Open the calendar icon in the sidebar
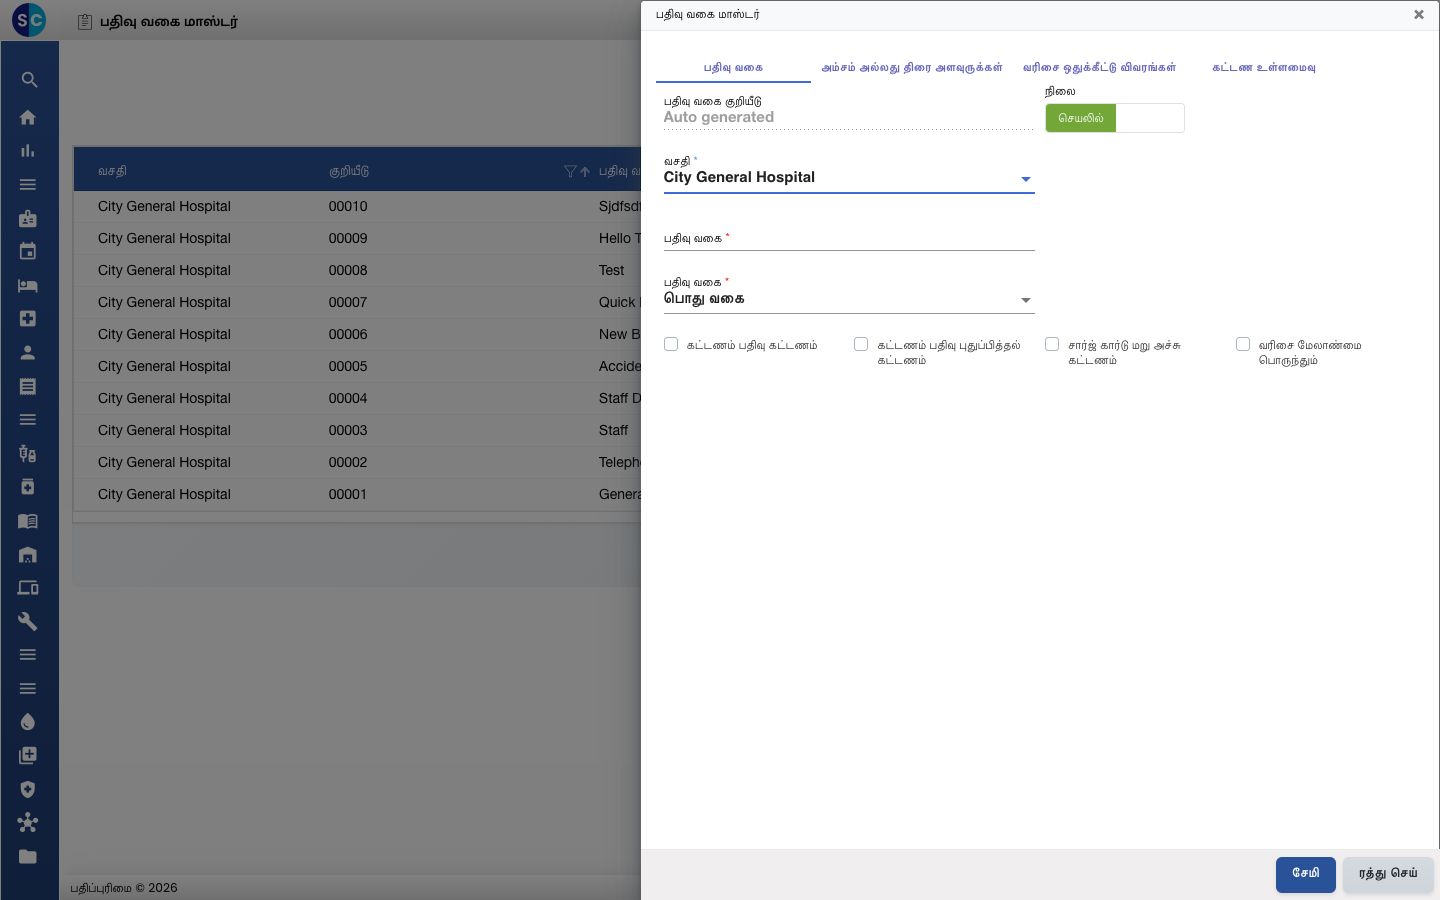The width and height of the screenshot is (1440, 900). coord(28,252)
